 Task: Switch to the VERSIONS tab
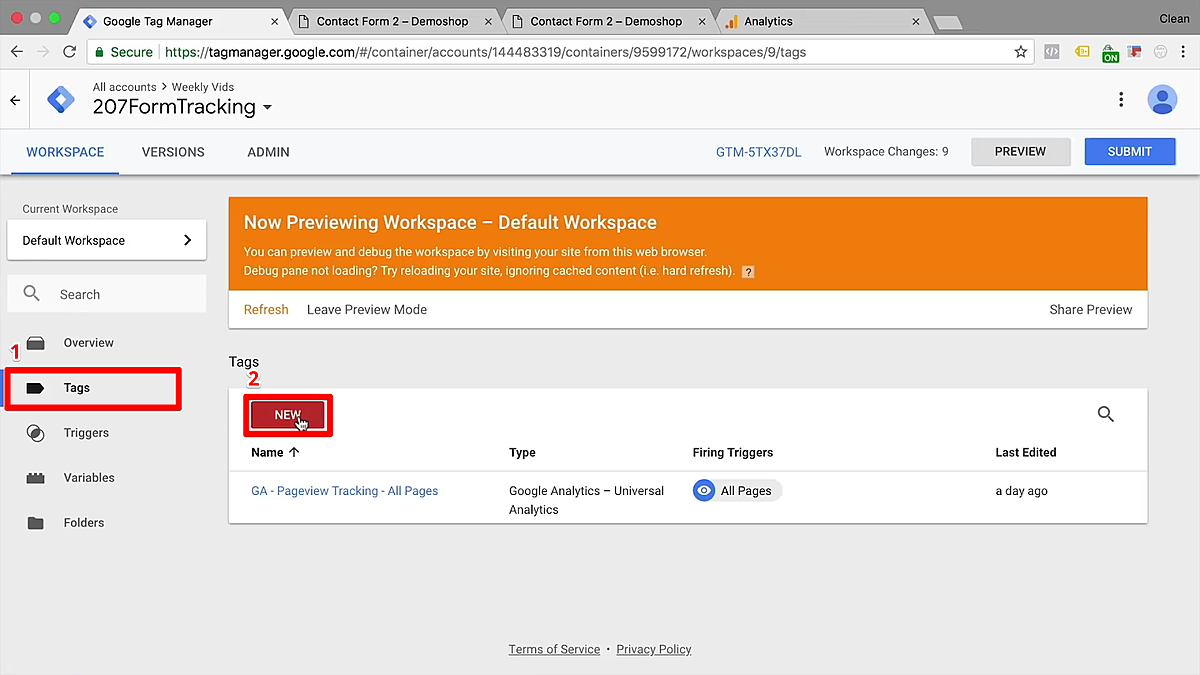(173, 152)
